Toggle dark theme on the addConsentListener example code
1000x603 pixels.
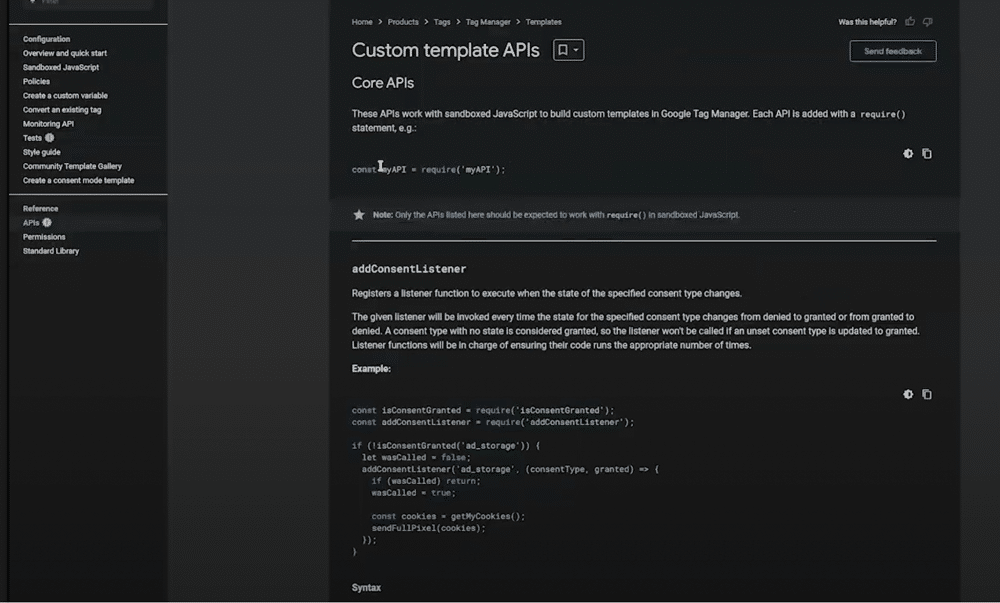[908, 395]
